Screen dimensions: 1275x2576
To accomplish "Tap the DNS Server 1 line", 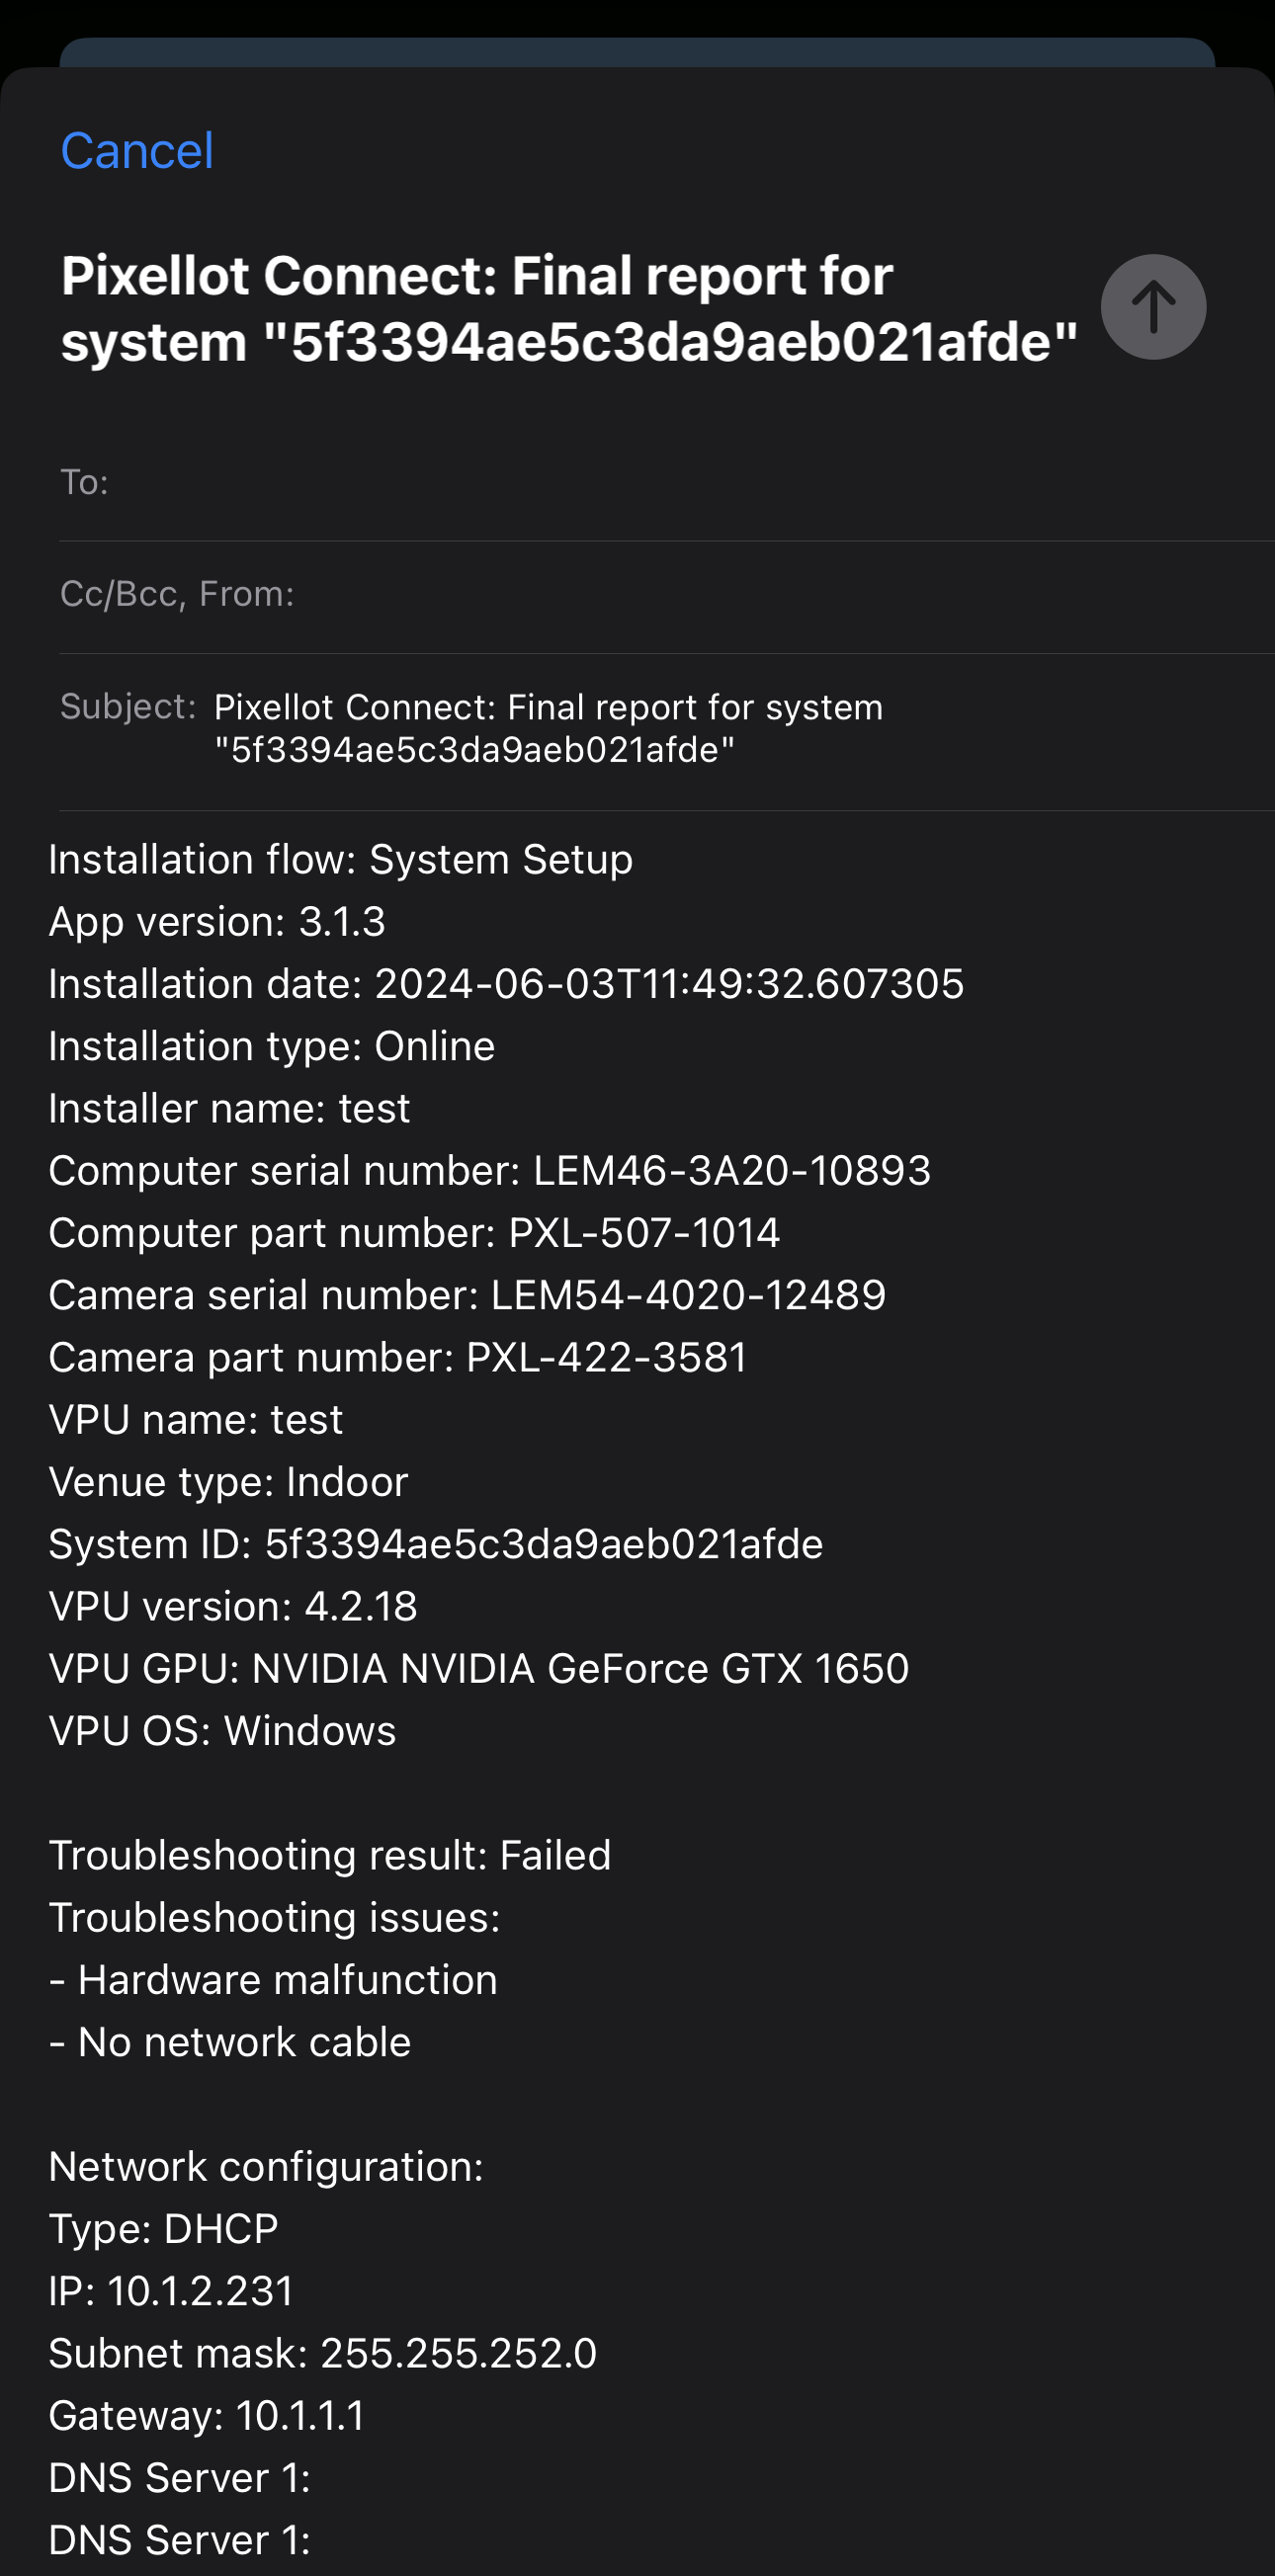I will 180,2477.
